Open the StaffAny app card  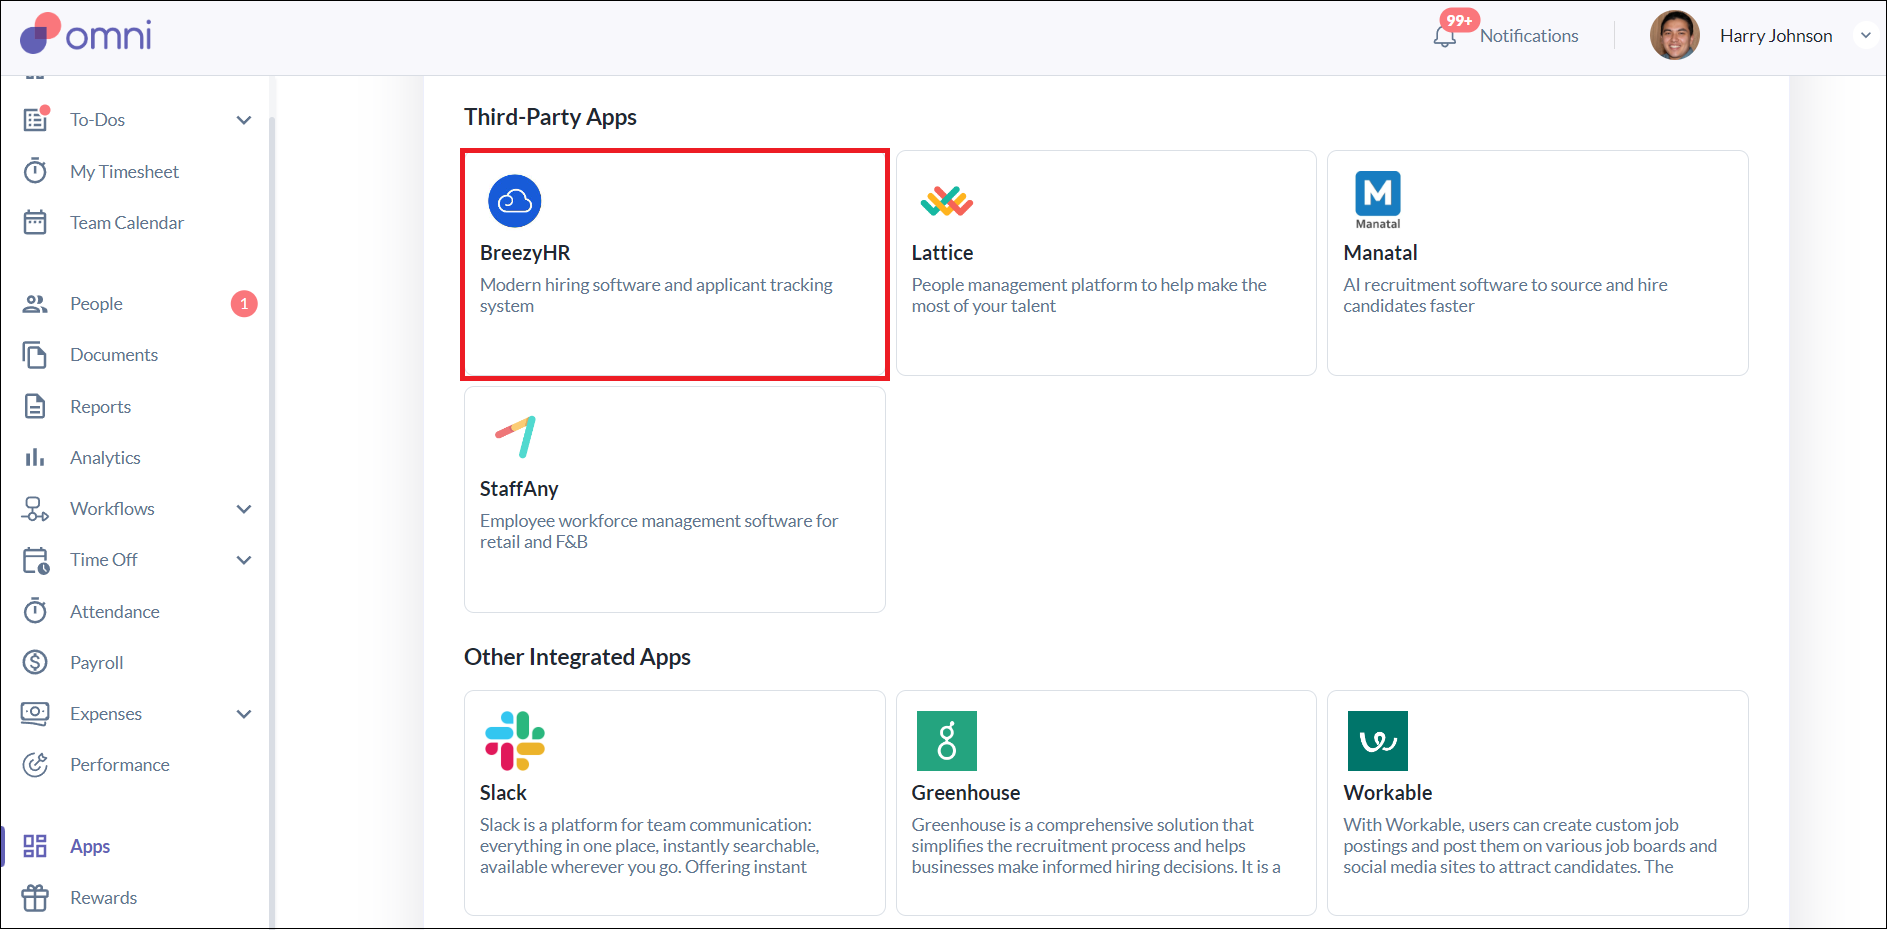pyautogui.click(x=675, y=499)
